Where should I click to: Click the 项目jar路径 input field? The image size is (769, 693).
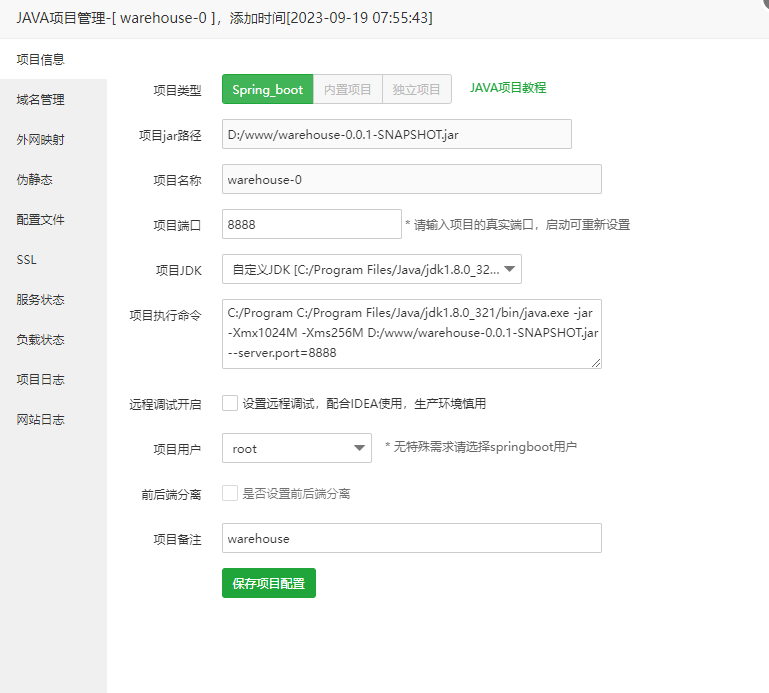397,134
